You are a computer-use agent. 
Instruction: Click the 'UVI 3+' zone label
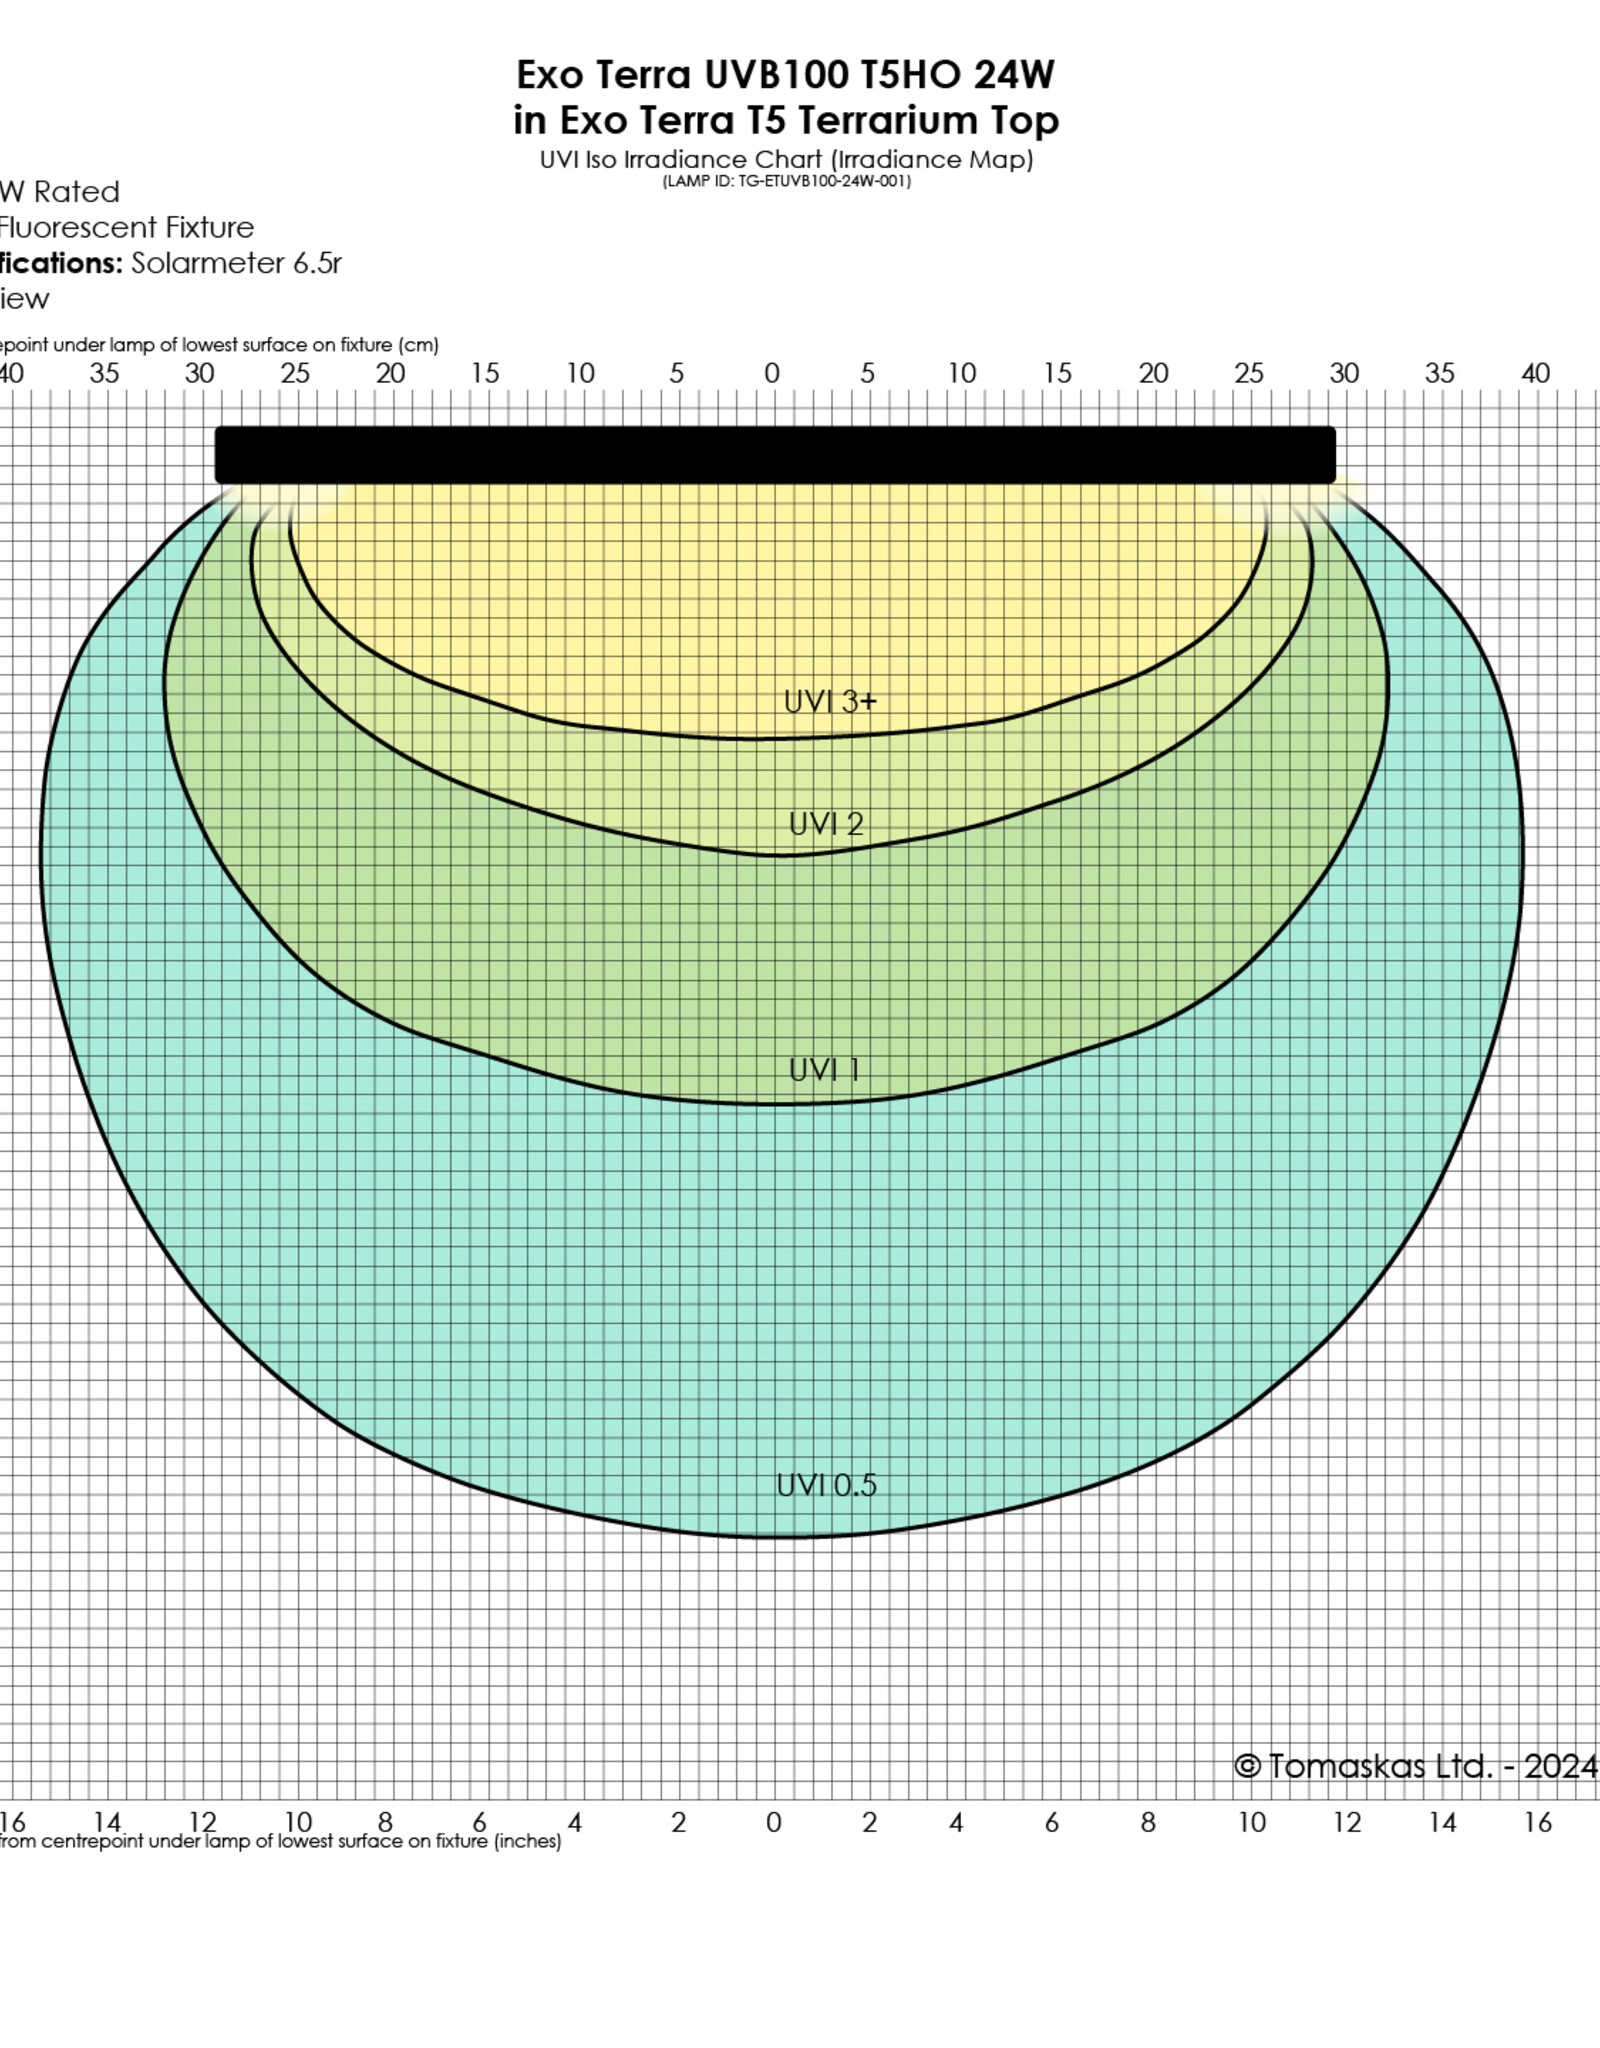(829, 702)
